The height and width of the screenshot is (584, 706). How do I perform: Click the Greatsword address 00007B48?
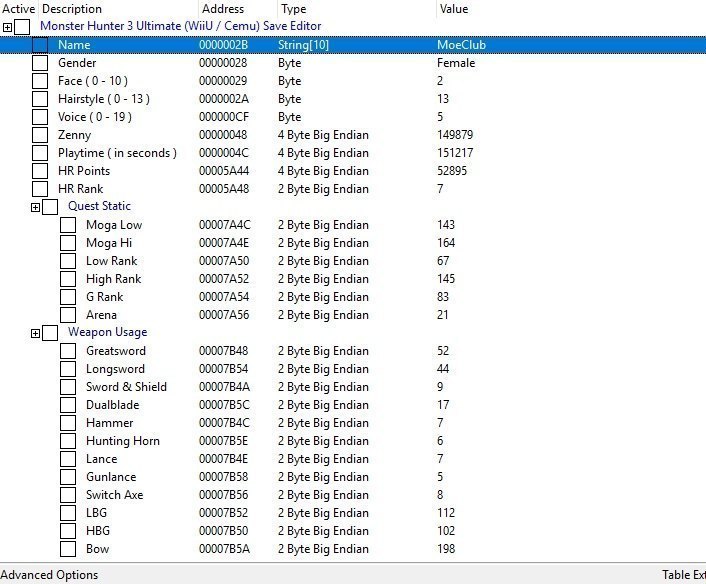(x=223, y=351)
